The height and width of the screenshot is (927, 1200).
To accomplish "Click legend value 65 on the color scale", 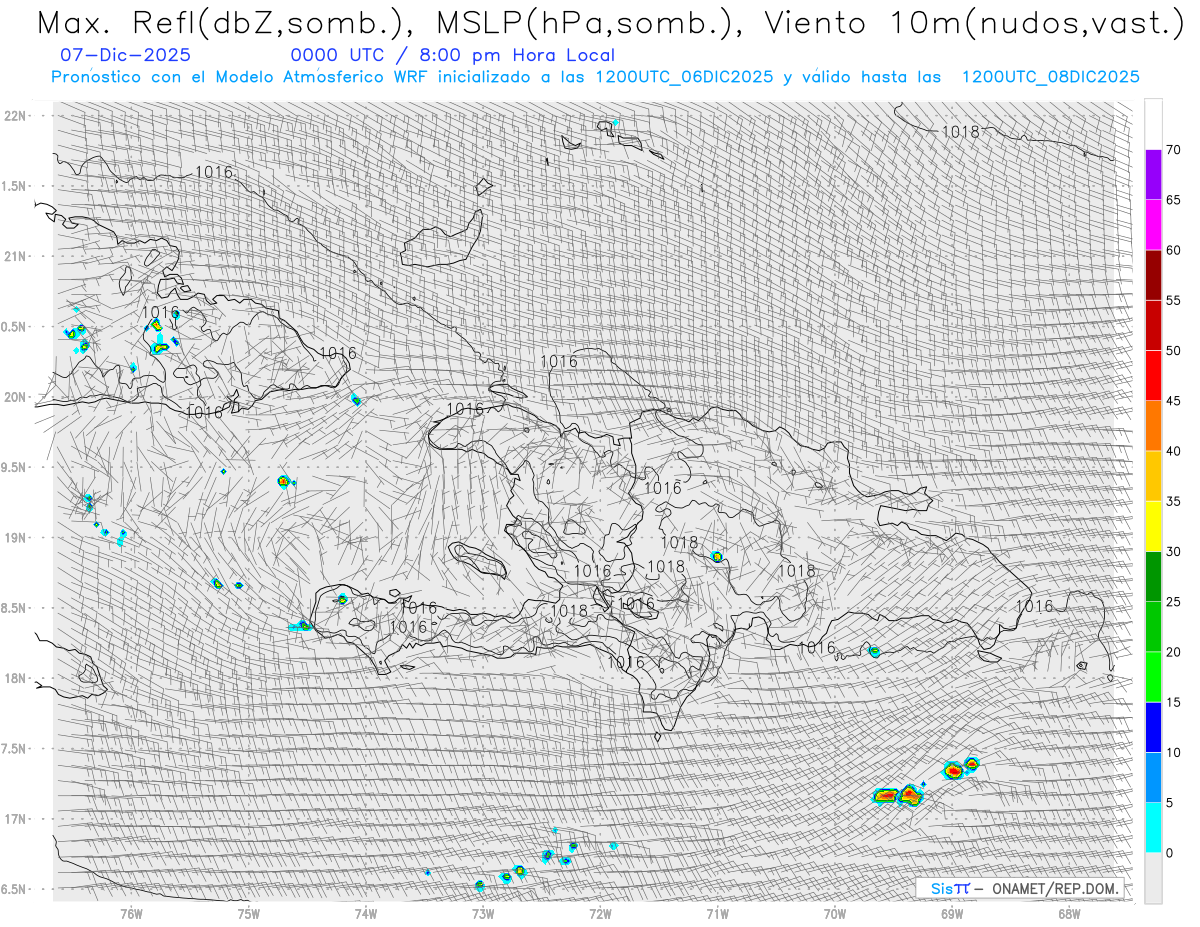I will (x=1174, y=200).
